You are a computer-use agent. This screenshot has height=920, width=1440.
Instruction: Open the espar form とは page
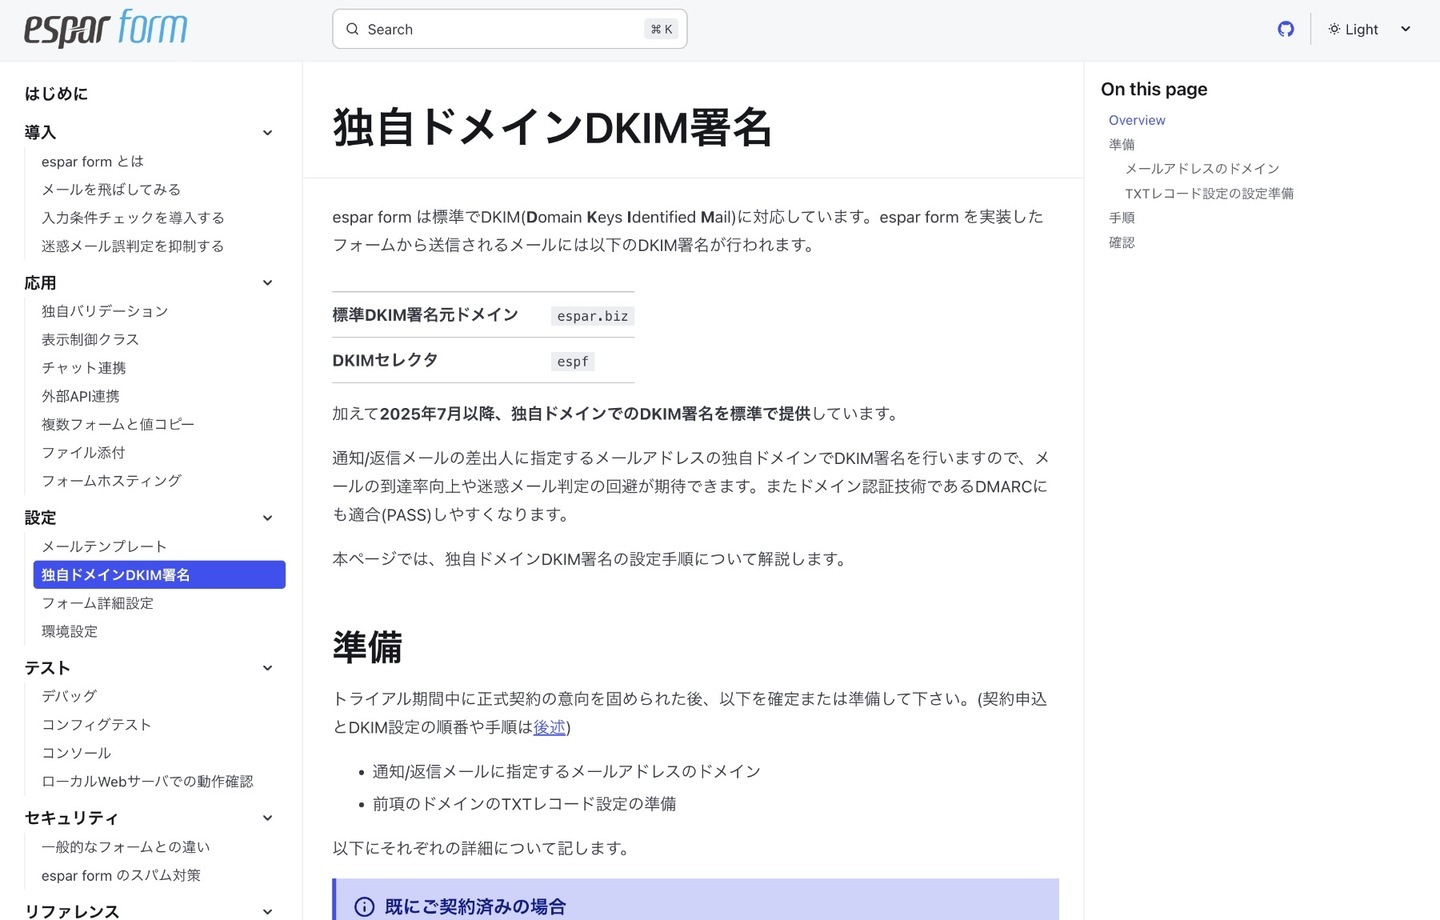(92, 161)
